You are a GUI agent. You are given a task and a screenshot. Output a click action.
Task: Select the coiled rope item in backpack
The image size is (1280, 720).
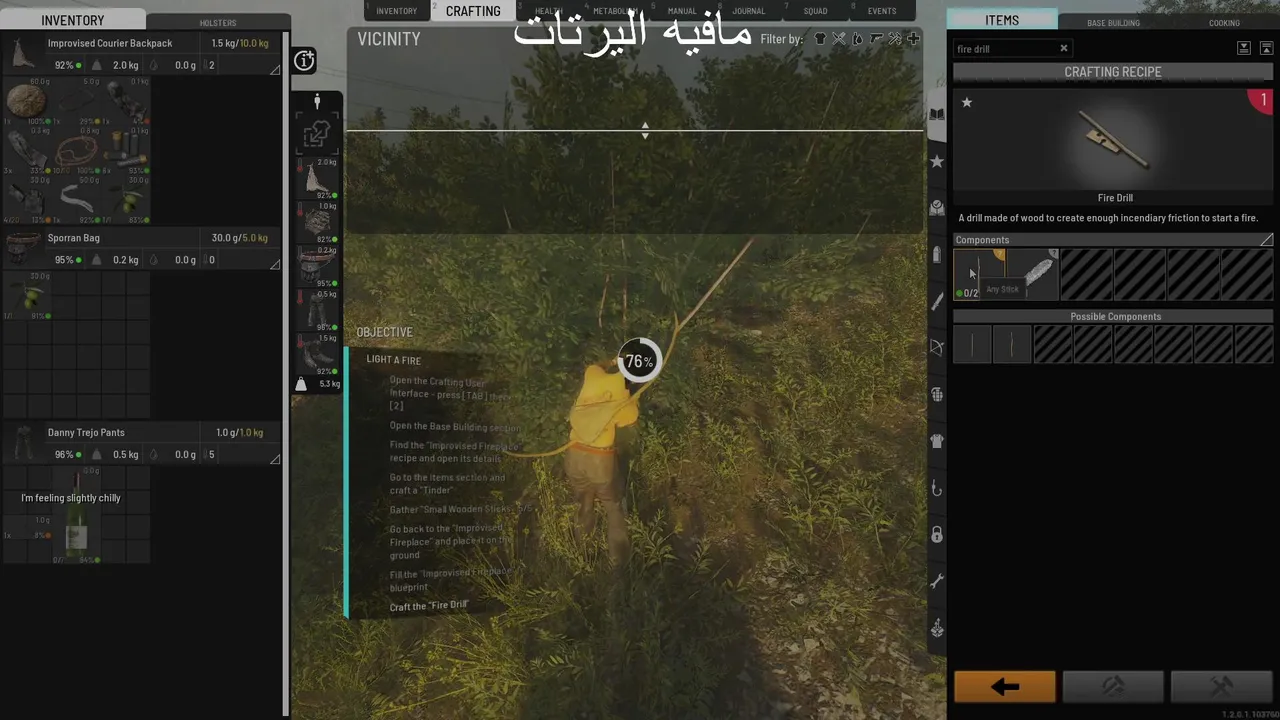(76, 151)
